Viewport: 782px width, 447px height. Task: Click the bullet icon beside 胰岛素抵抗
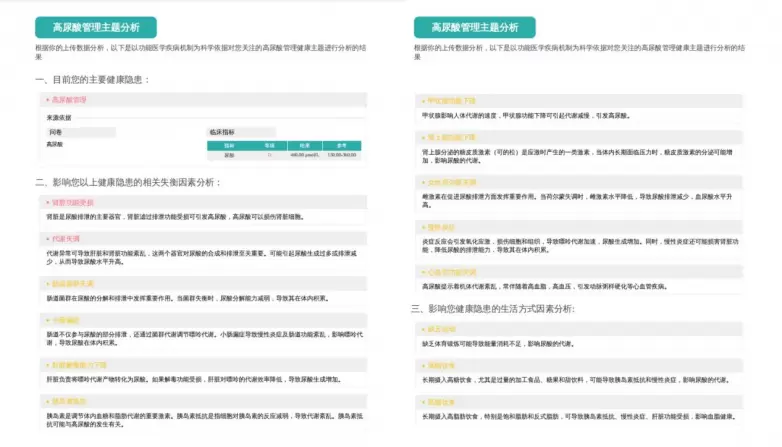[42, 400]
